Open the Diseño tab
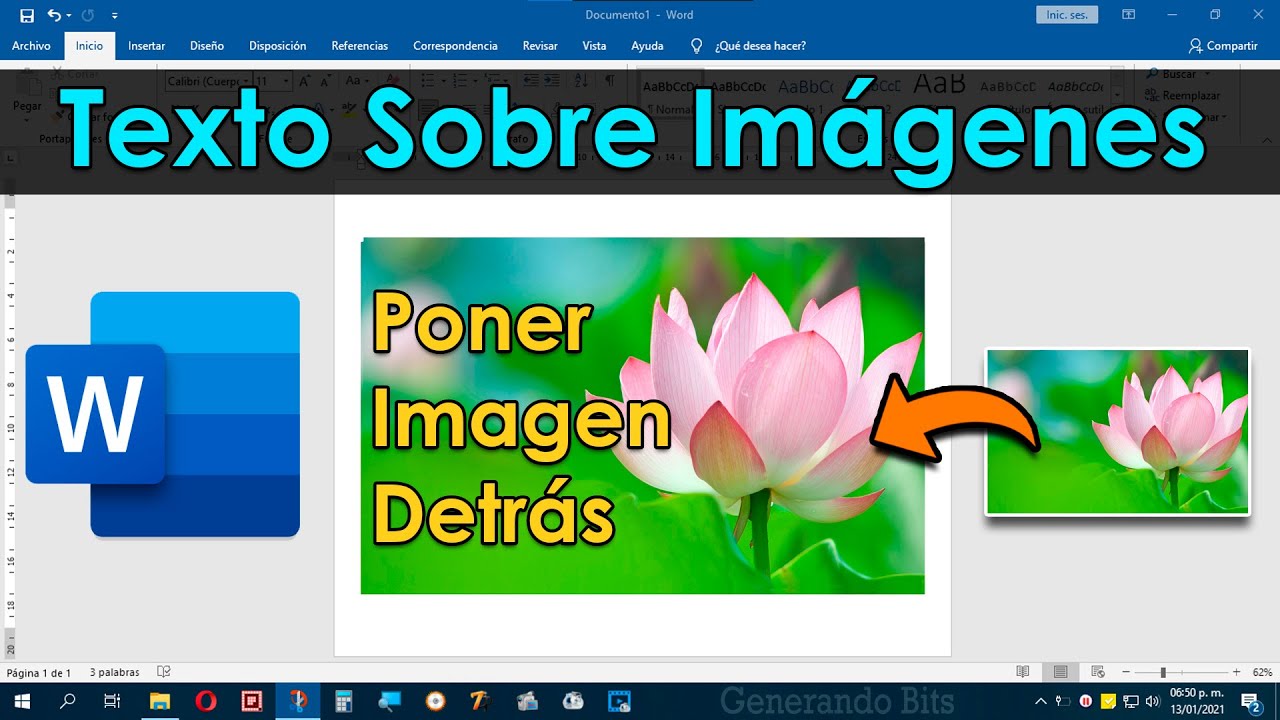Screen dimensions: 1280x720 coord(207,46)
